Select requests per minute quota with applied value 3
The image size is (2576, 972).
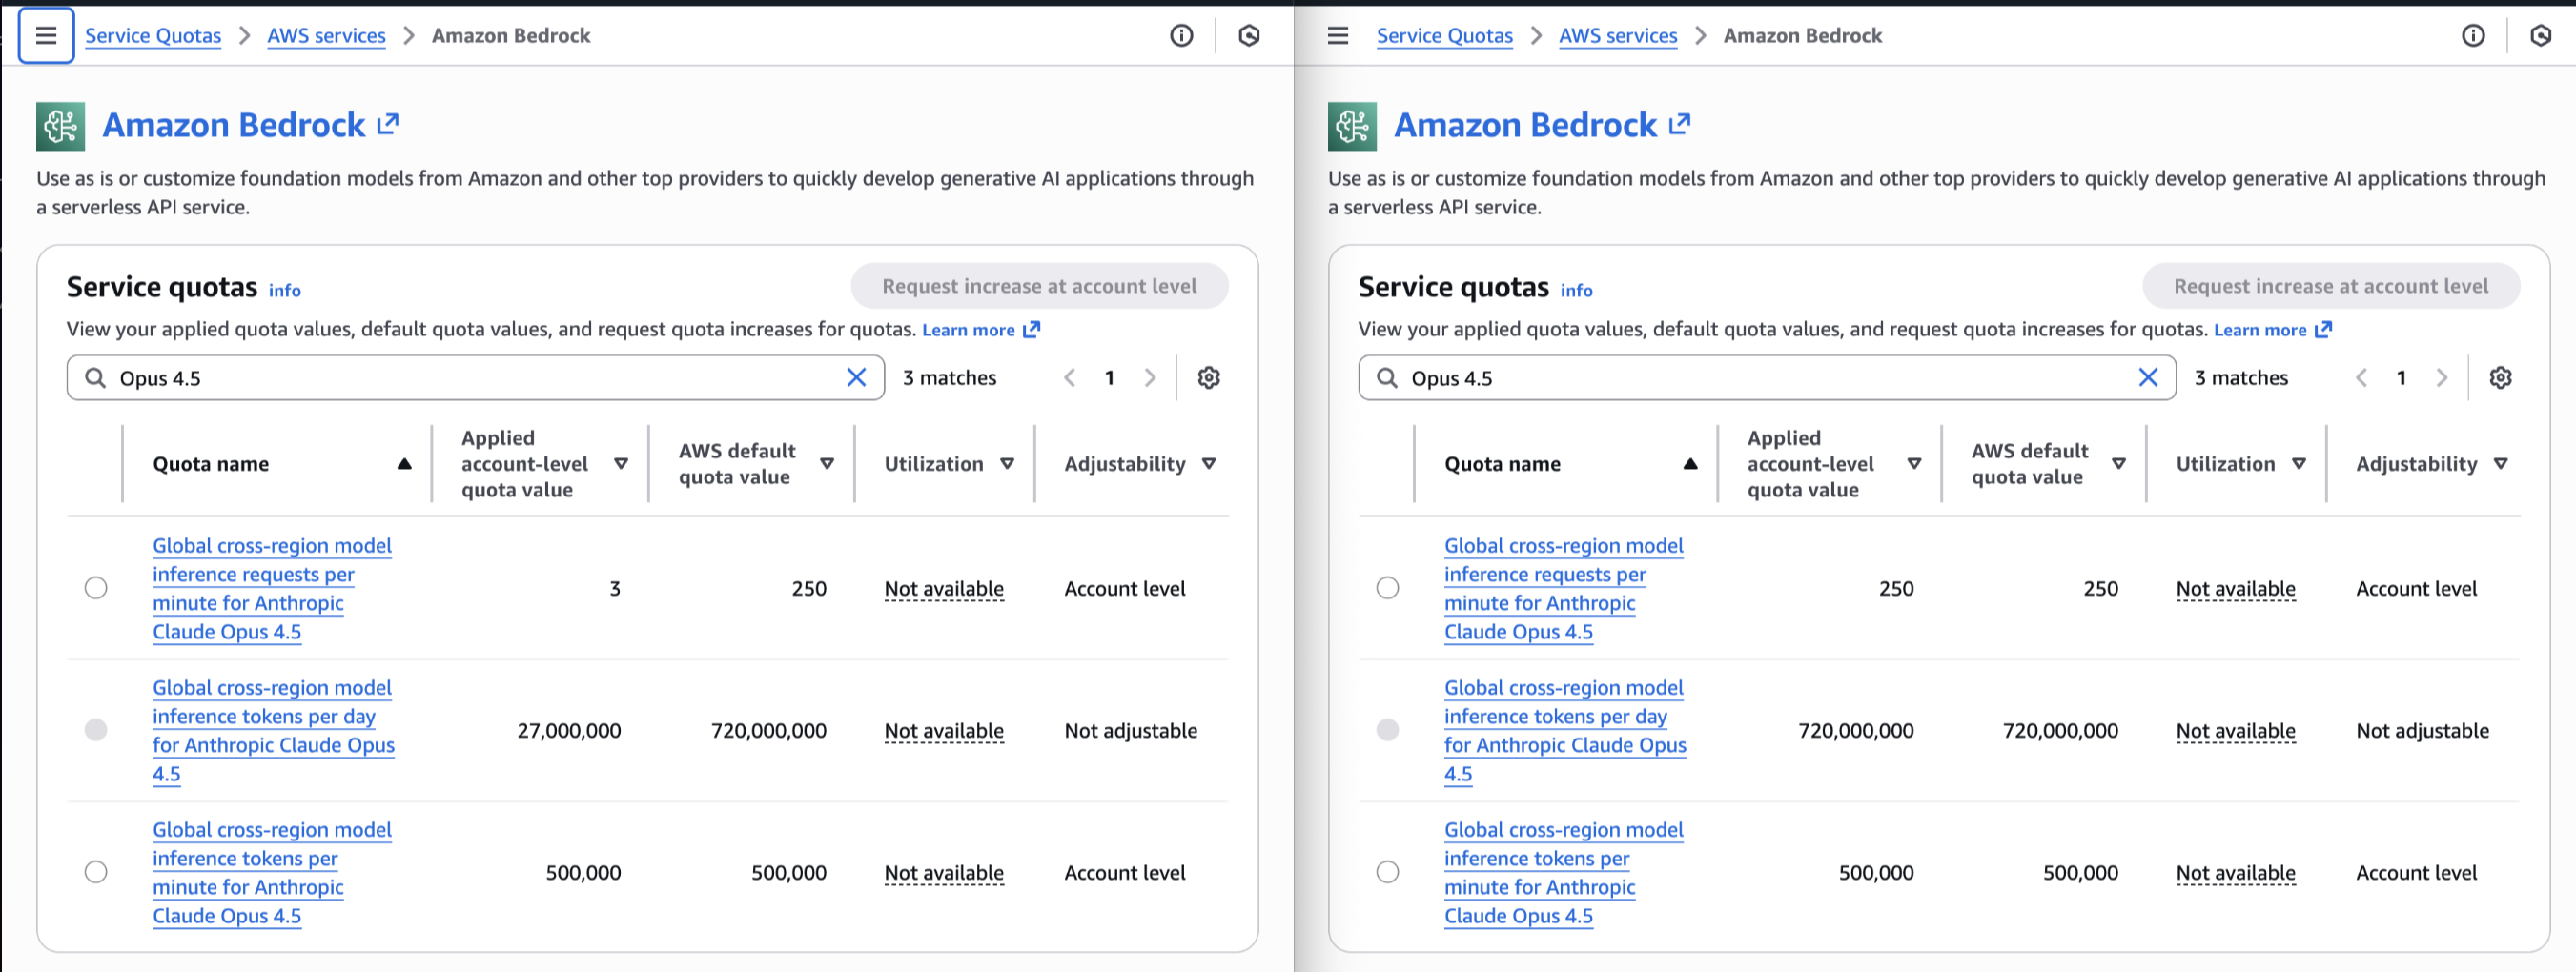tap(96, 588)
